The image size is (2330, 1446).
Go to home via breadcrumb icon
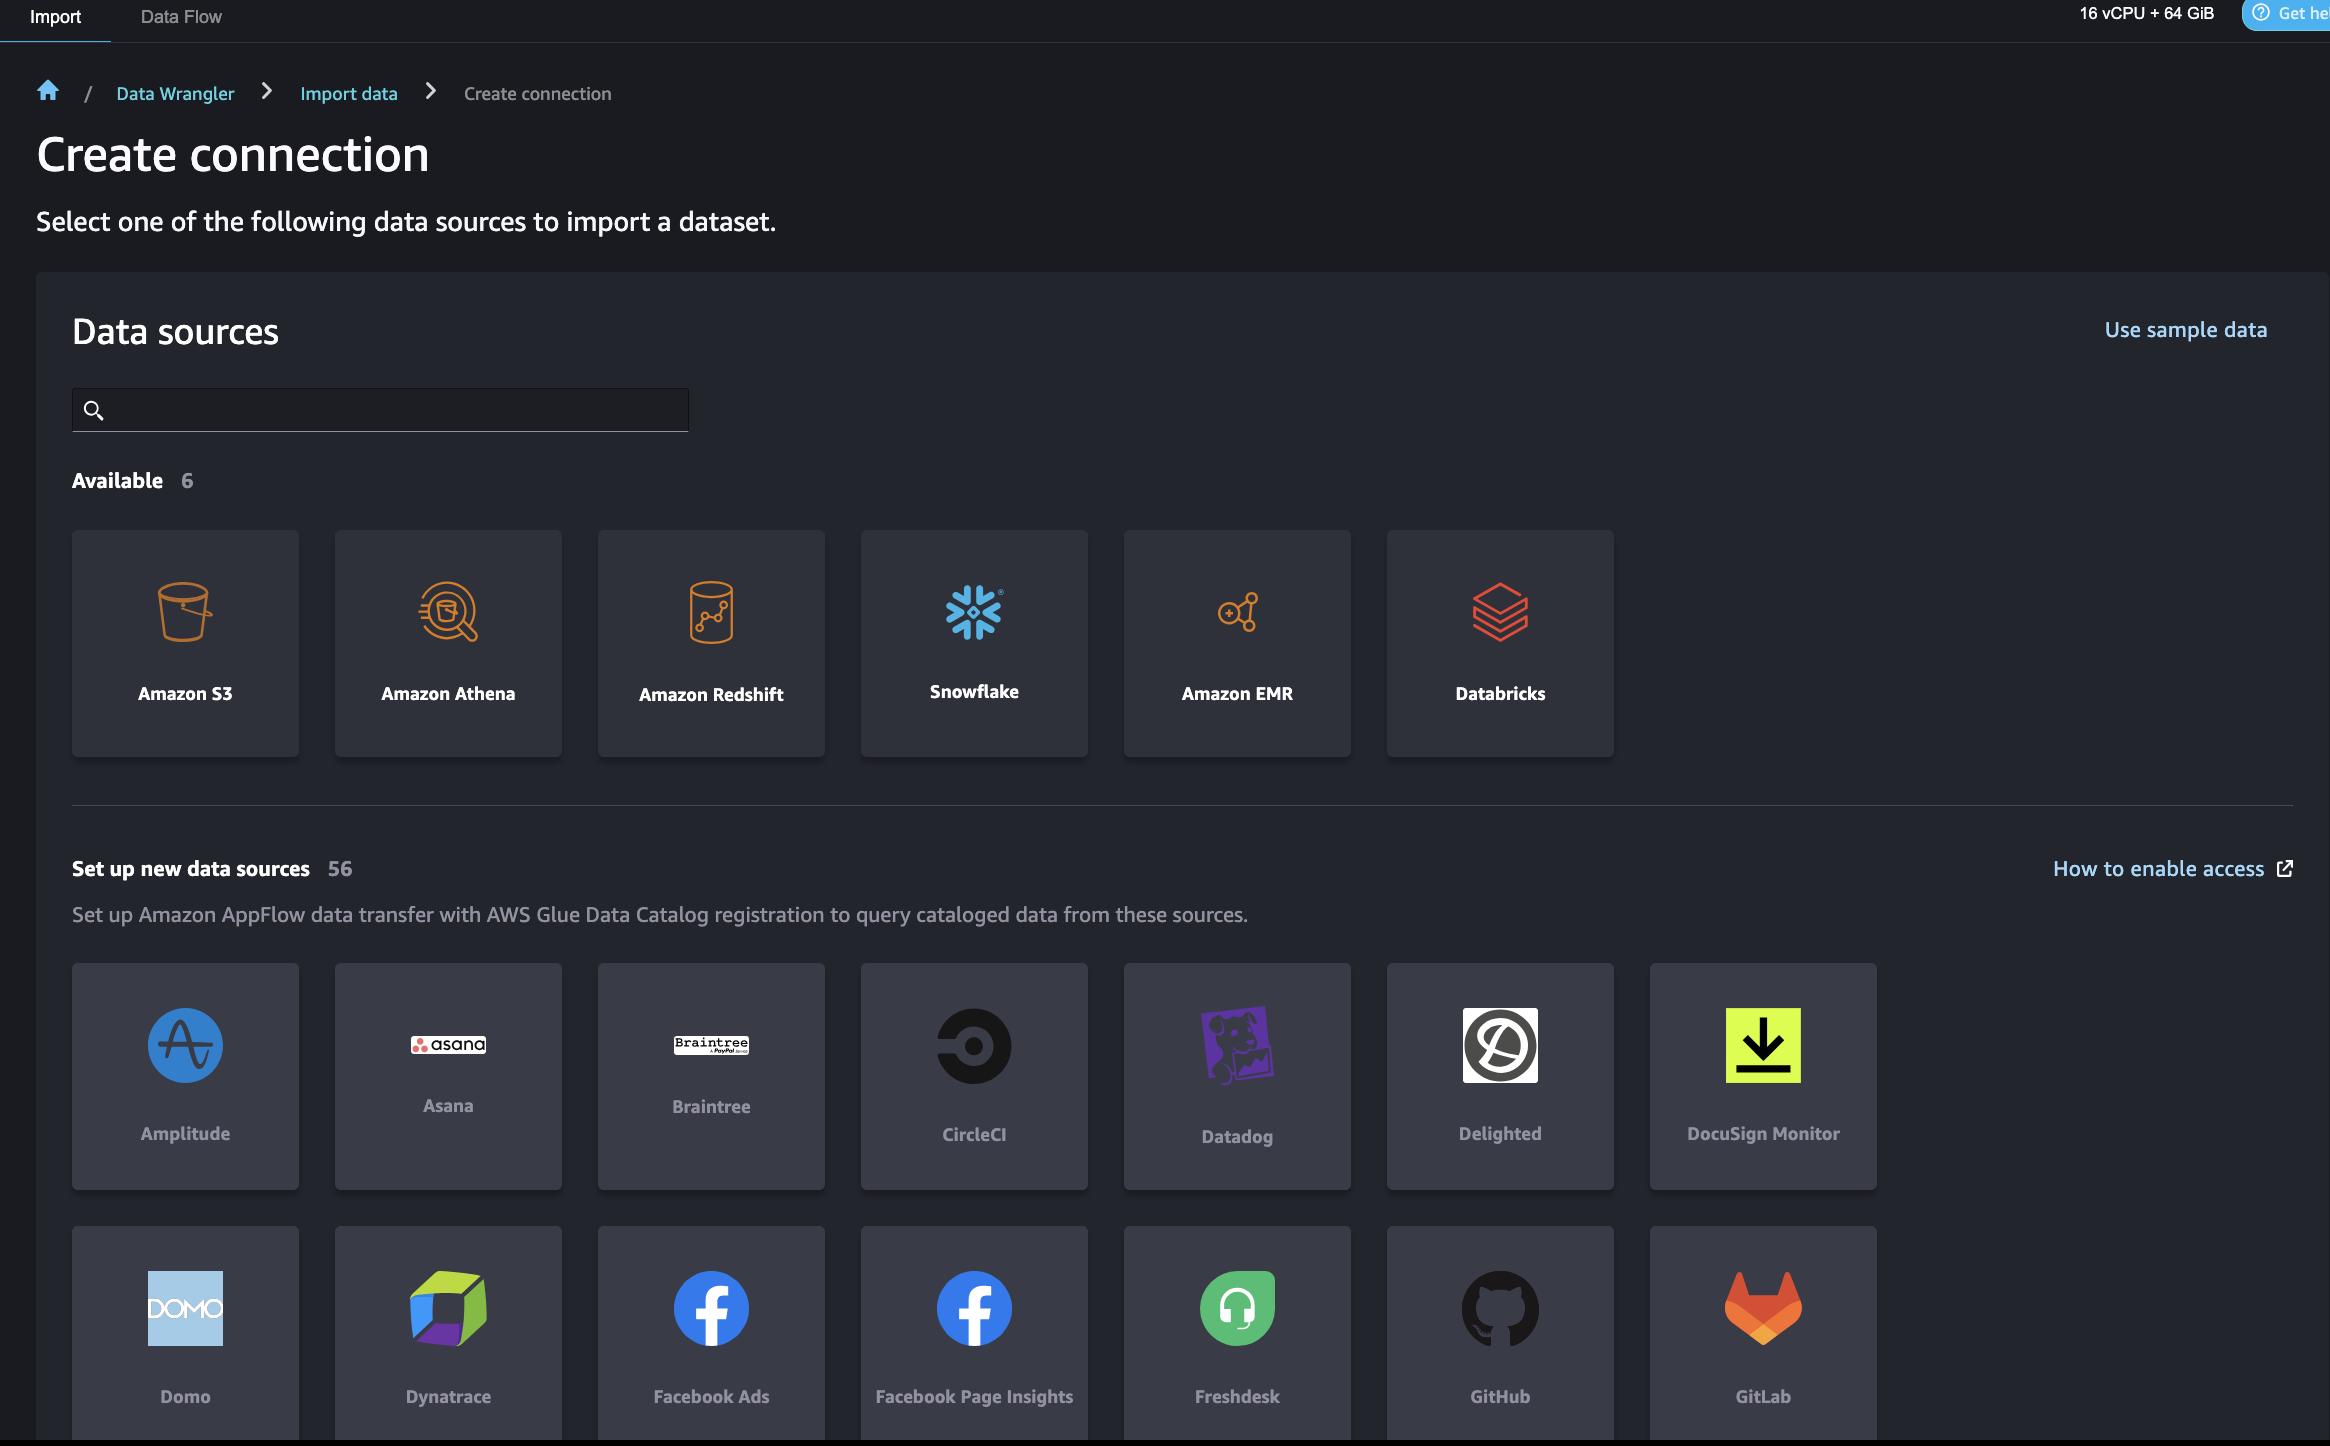[48, 92]
